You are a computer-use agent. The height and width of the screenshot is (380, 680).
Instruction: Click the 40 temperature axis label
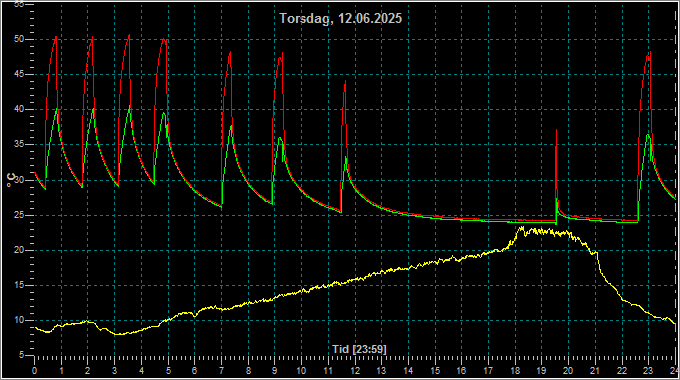point(18,109)
